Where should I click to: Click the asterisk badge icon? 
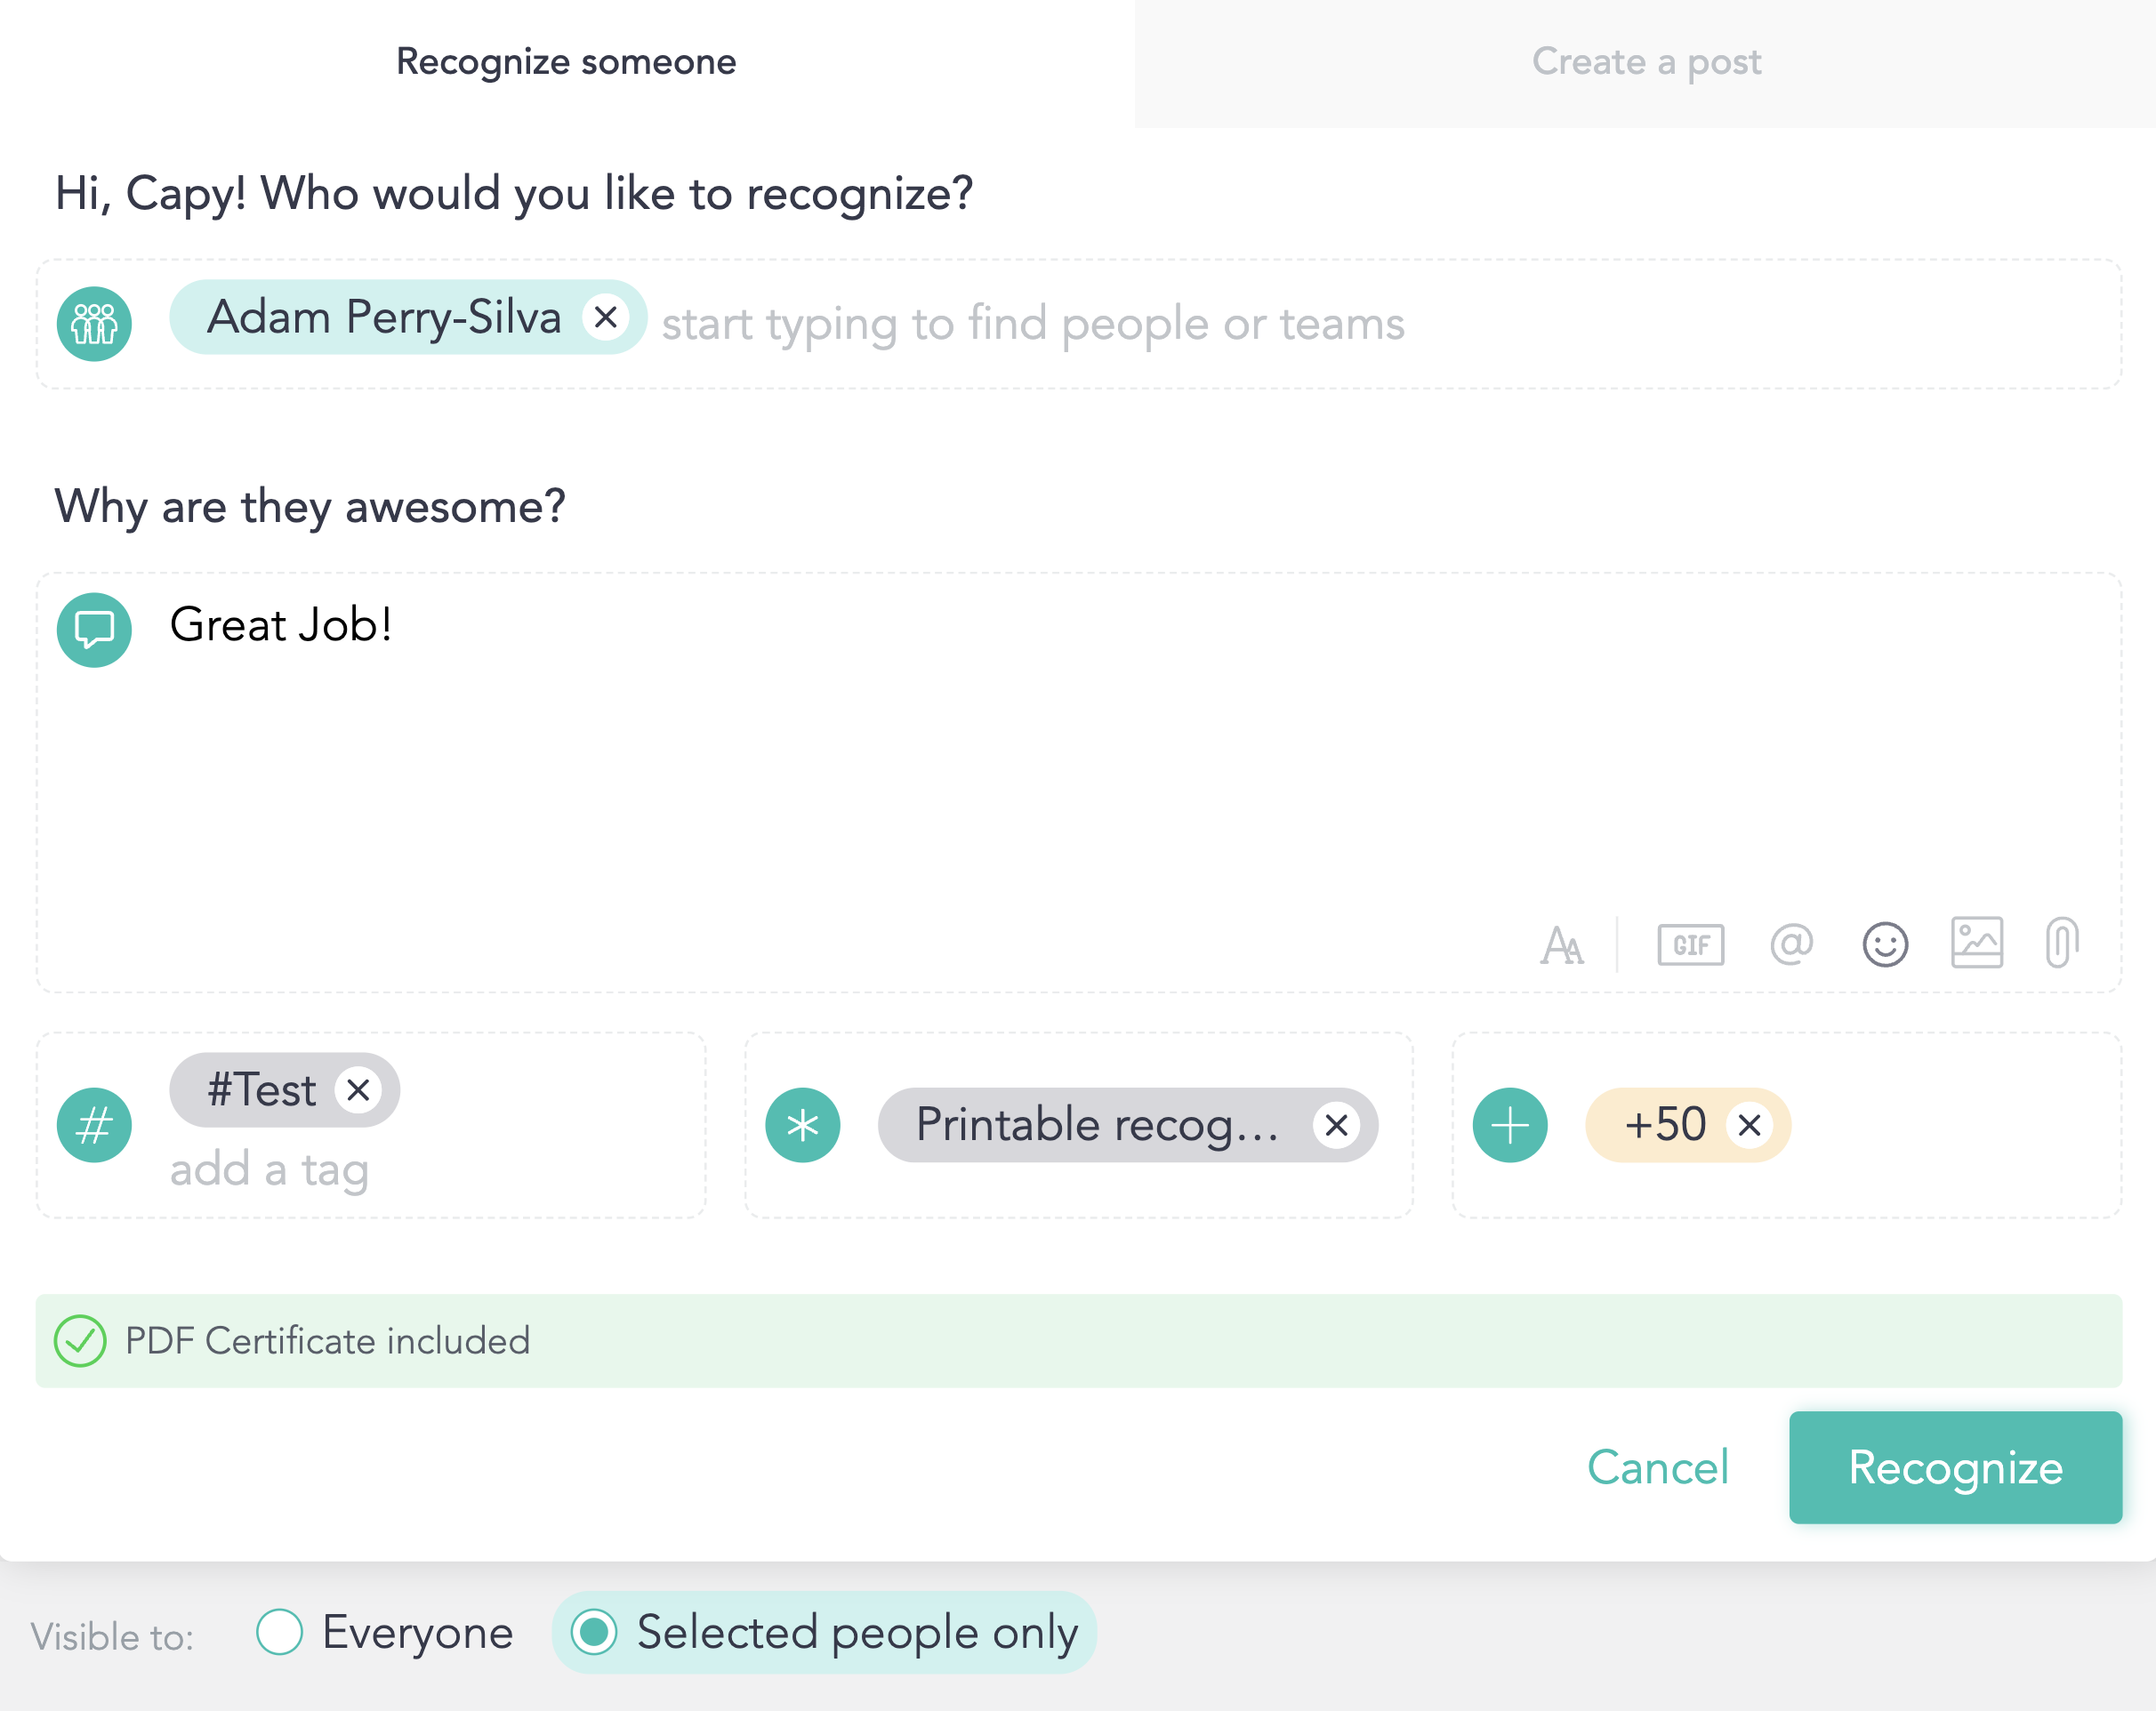pos(803,1125)
